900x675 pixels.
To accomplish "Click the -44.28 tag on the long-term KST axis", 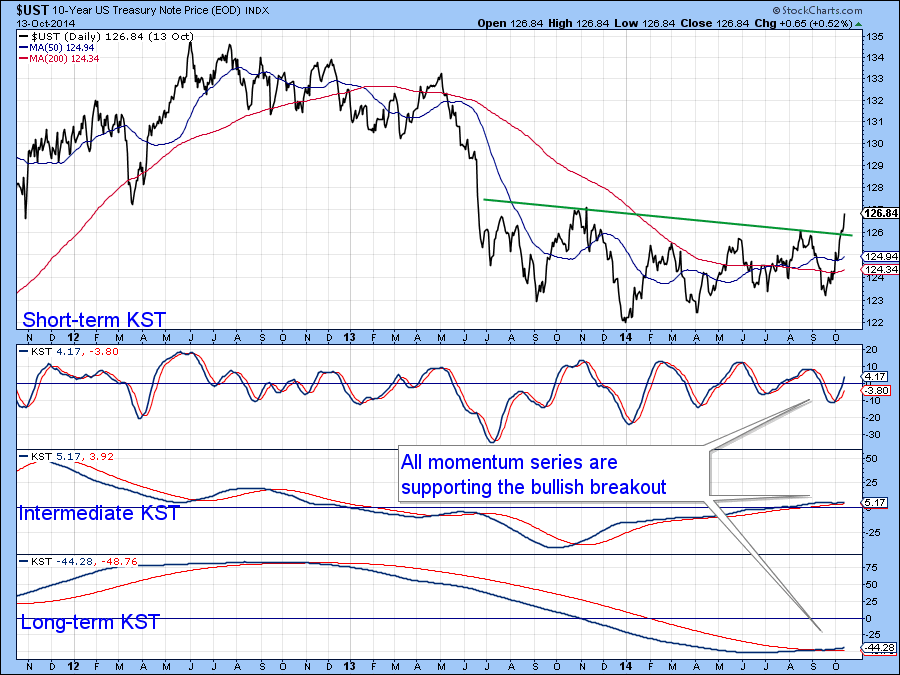I will tap(880, 648).
